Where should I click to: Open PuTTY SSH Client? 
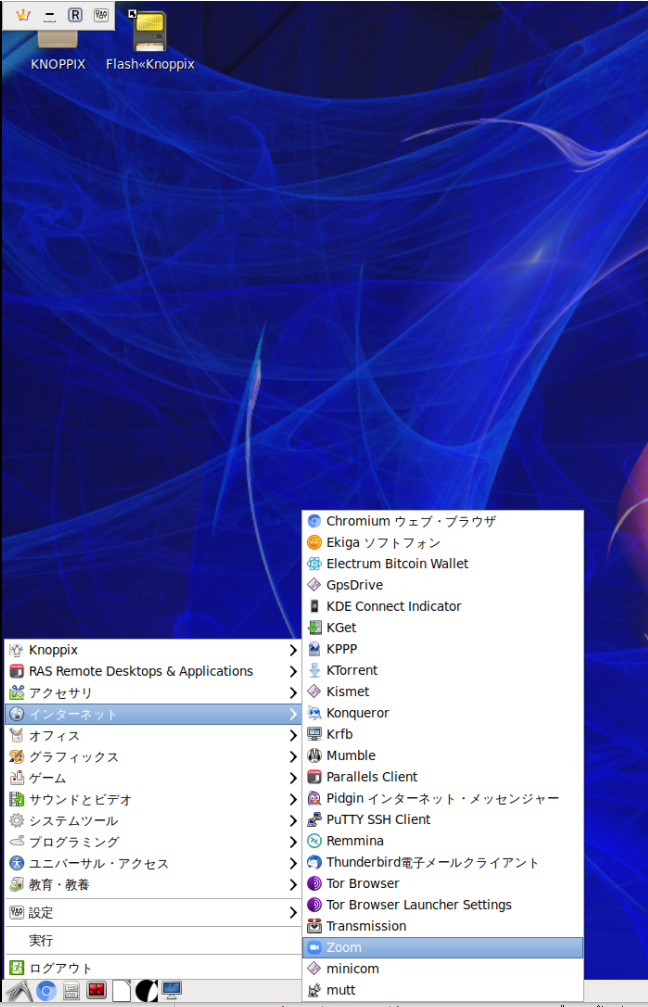point(442,819)
